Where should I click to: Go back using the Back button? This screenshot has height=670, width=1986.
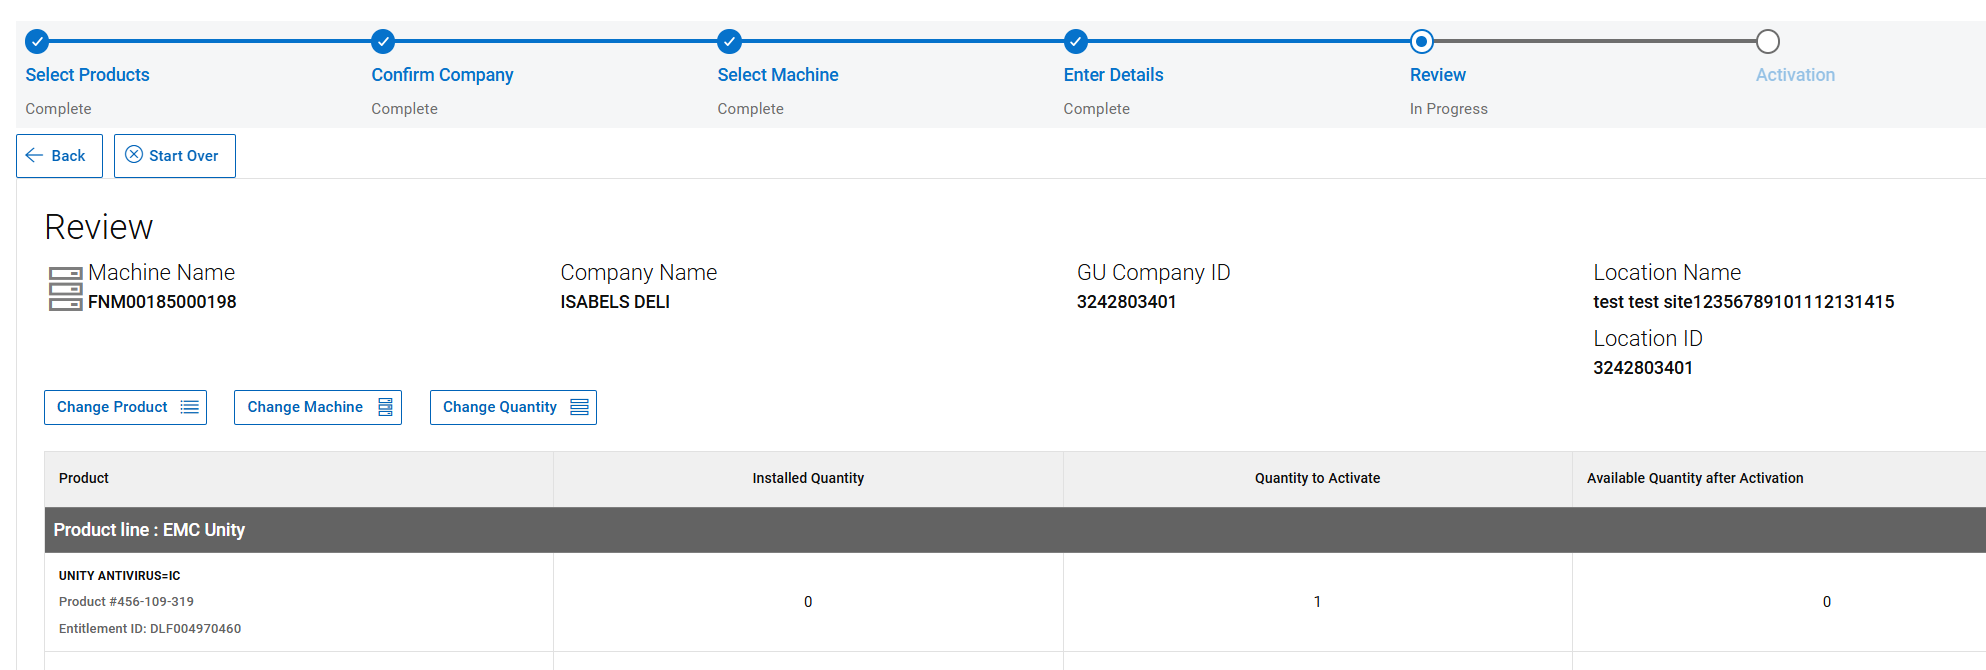coord(59,156)
